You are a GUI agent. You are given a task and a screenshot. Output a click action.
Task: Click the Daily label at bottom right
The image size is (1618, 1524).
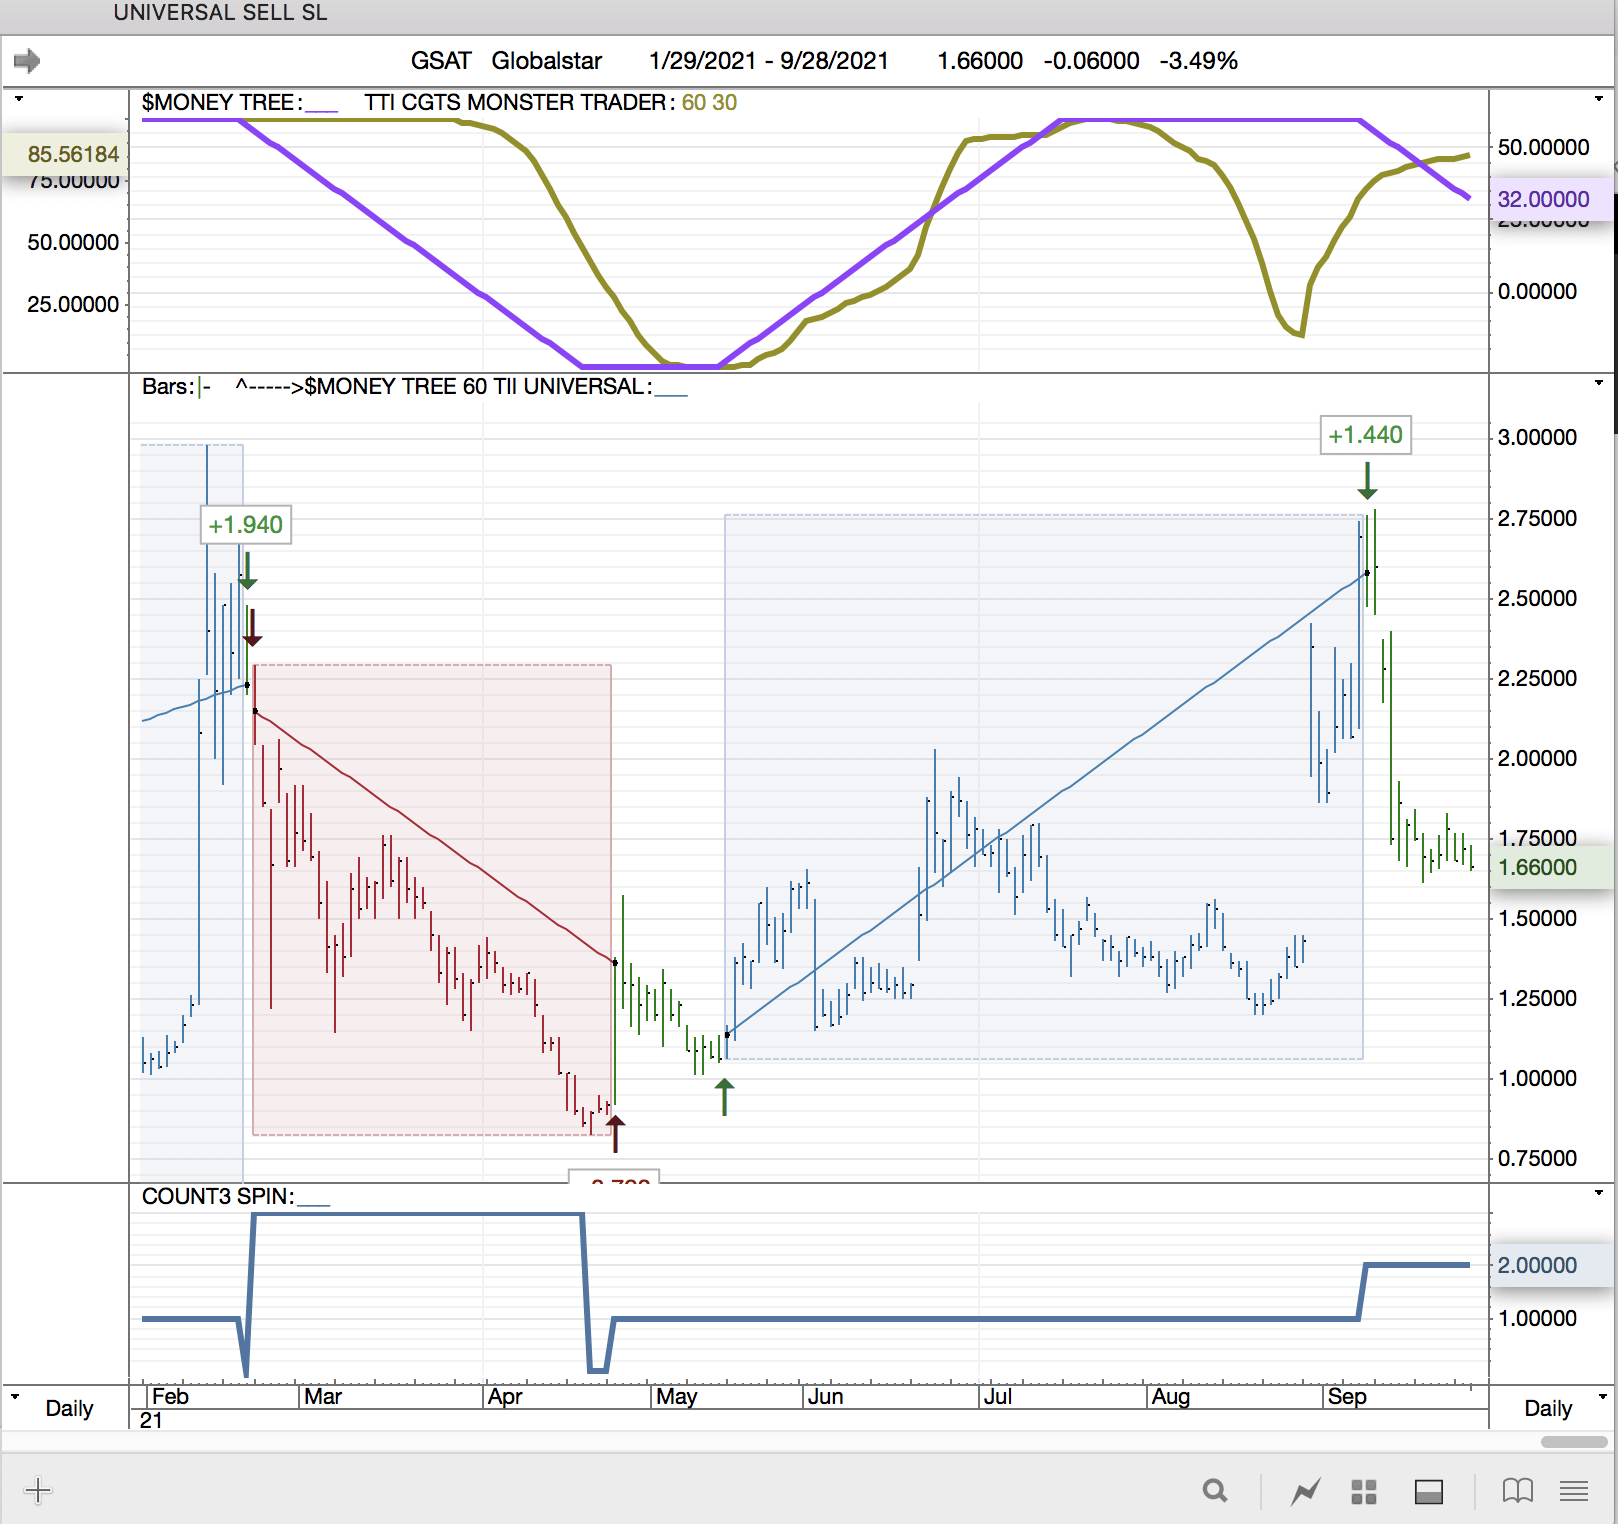click(x=1547, y=1408)
